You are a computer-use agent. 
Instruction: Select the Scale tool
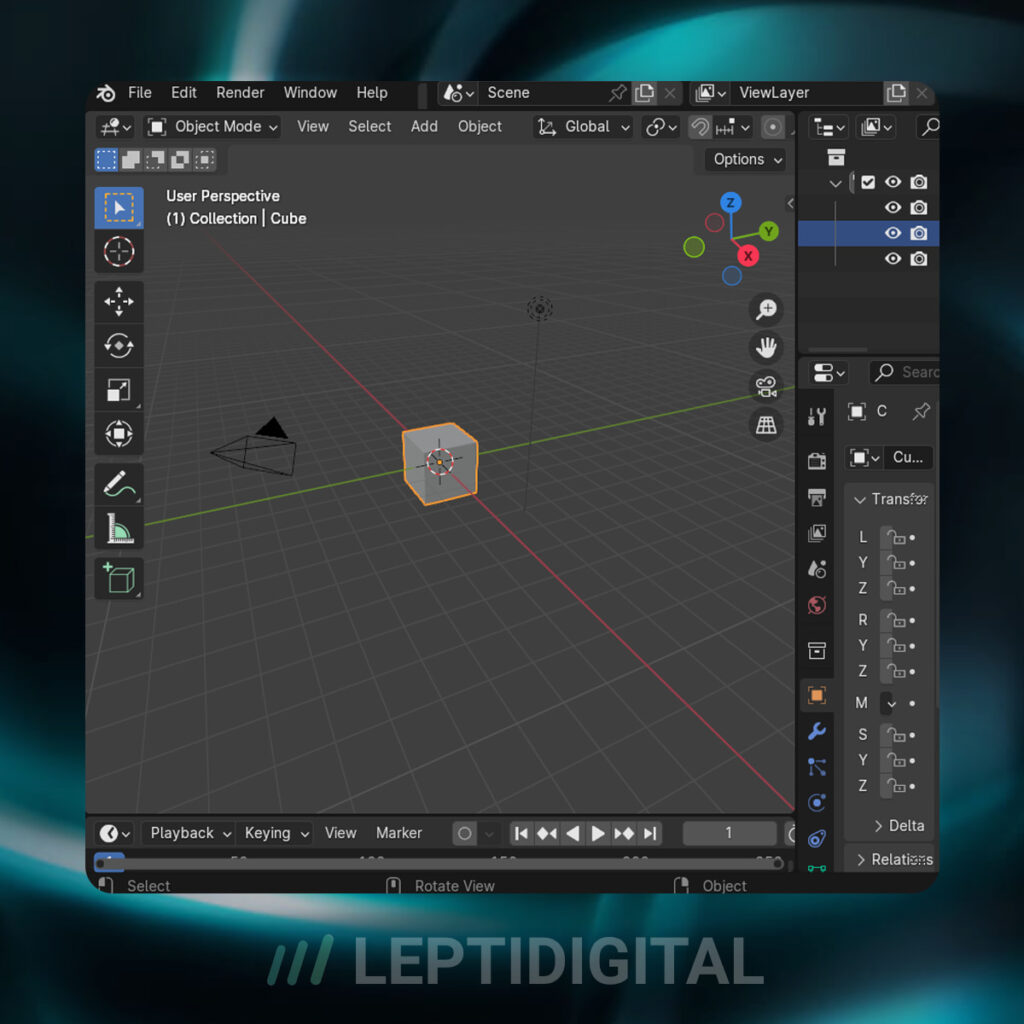click(x=119, y=390)
